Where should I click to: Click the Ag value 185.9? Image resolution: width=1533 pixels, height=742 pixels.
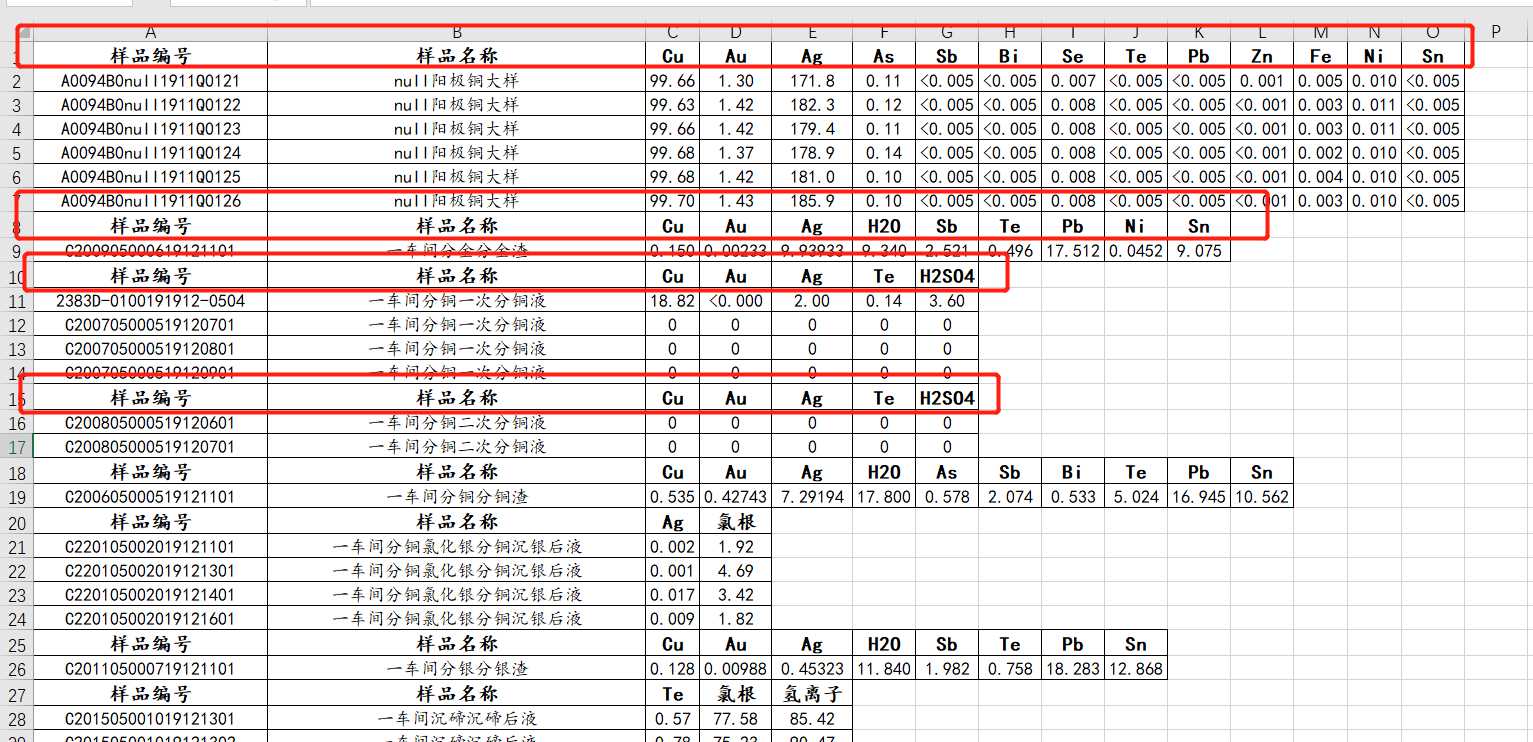coord(812,201)
